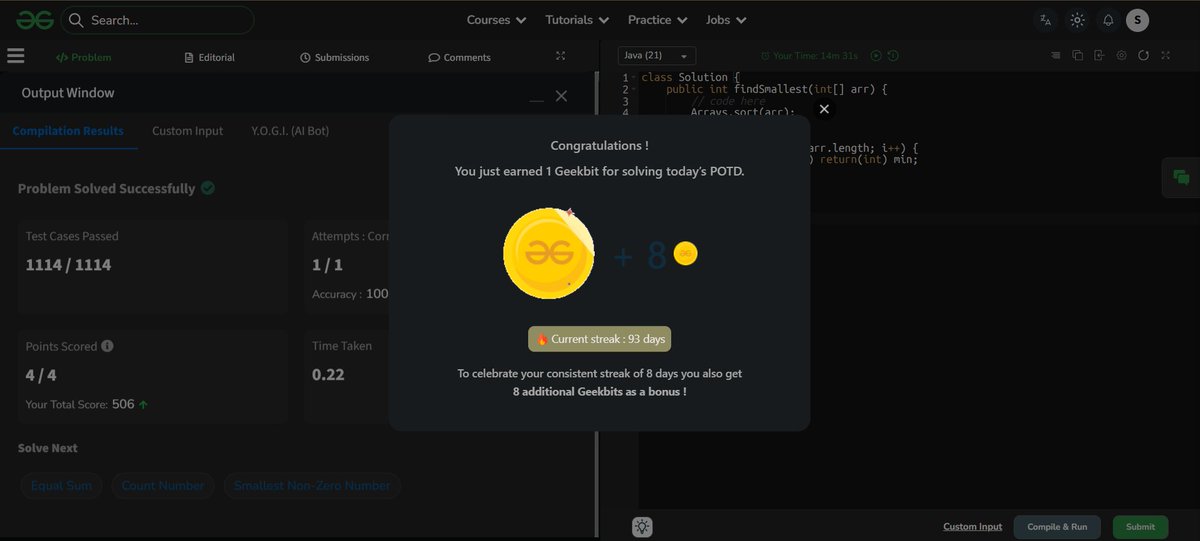
Task: Open notifications bell
Action: click(x=1108, y=20)
